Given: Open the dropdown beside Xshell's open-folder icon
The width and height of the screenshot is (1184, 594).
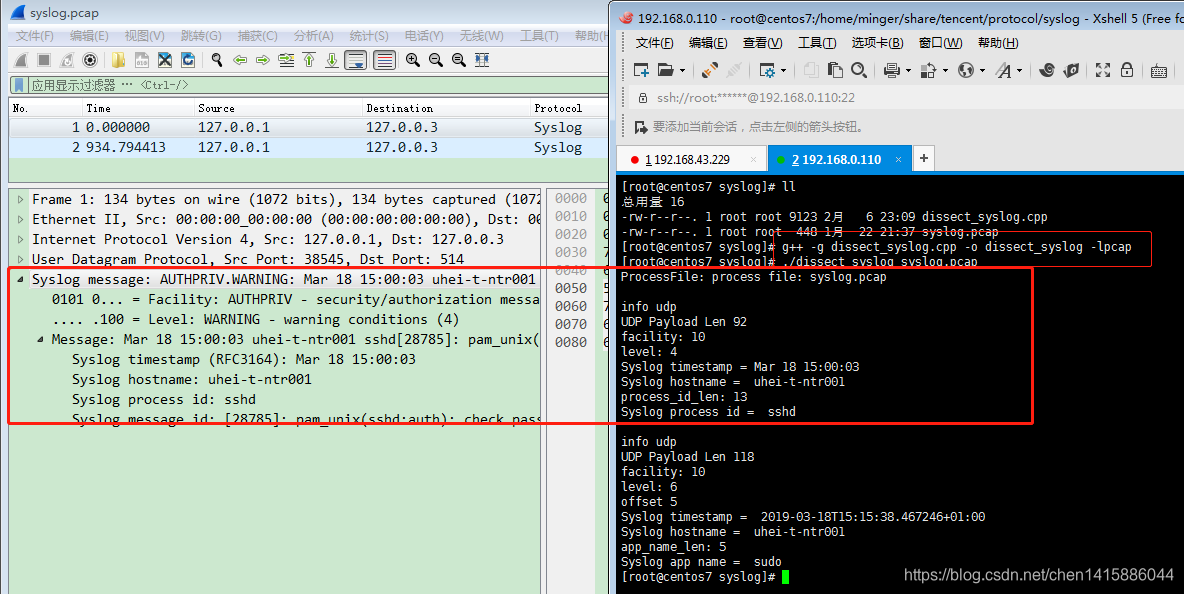Looking at the screenshot, I should [683, 72].
